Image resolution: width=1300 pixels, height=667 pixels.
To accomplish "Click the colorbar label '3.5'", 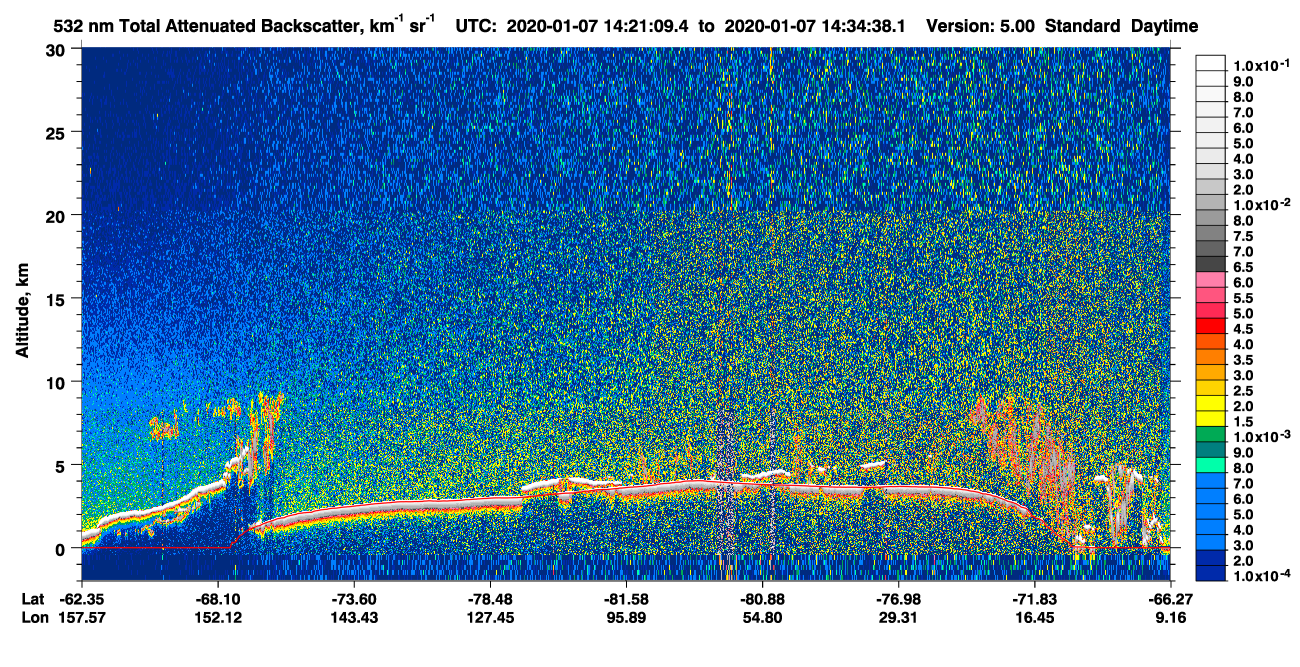I will tap(1245, 360).
